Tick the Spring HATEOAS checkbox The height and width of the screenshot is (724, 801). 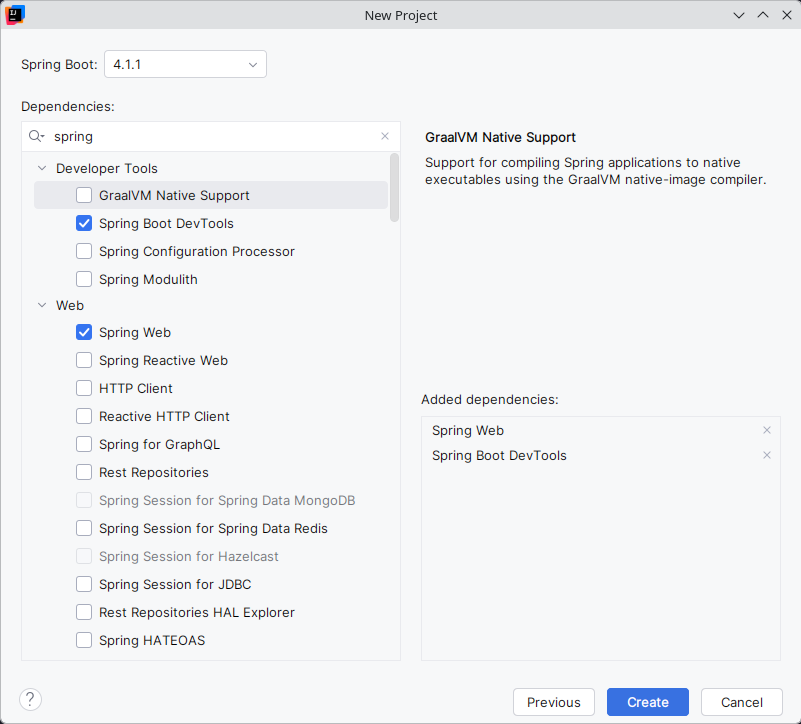[84, 640]
